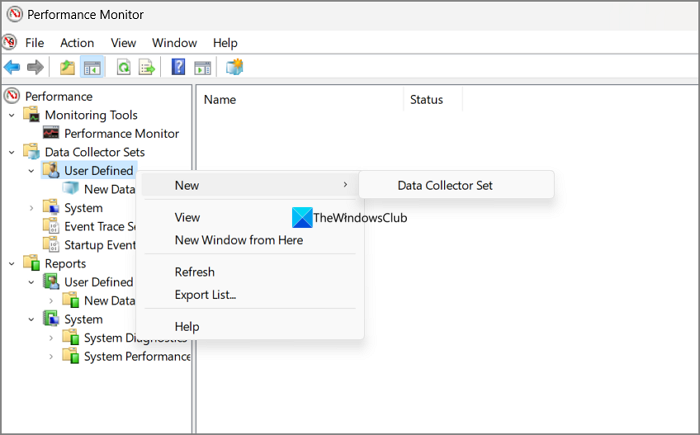Click the Status column header
The image size is (700, 435).
point(433,99)
